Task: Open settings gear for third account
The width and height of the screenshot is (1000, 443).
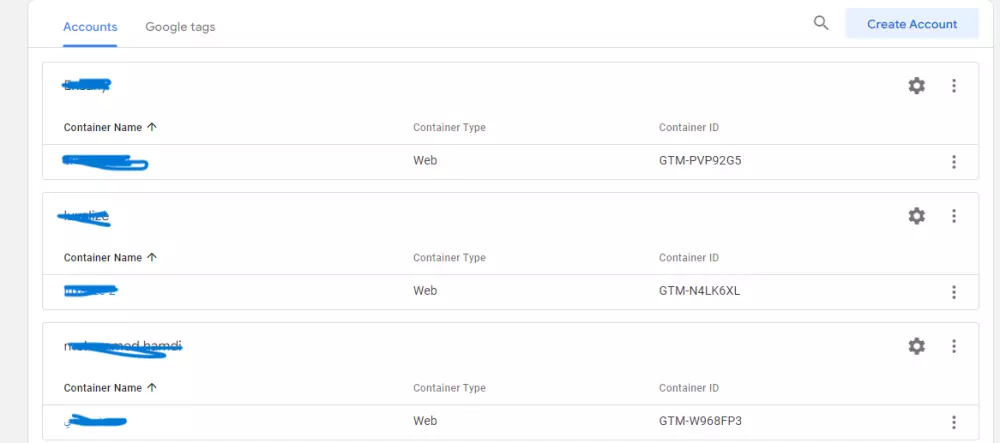Action: point(916,346)
